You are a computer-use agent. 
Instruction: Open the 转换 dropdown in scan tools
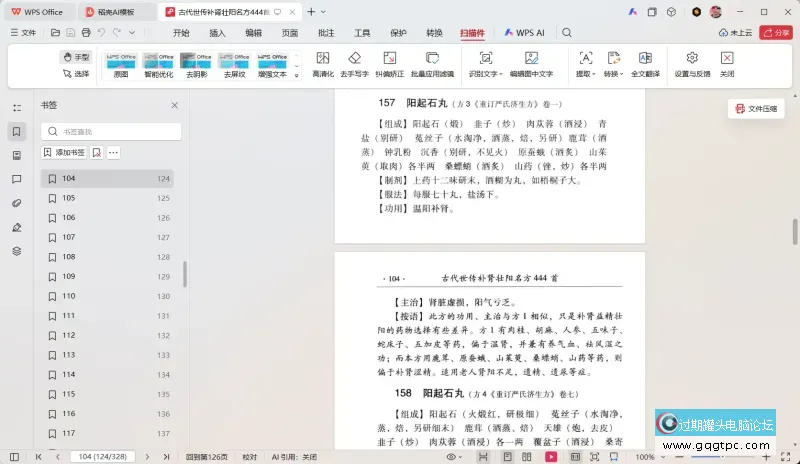(x=613, y=64)
